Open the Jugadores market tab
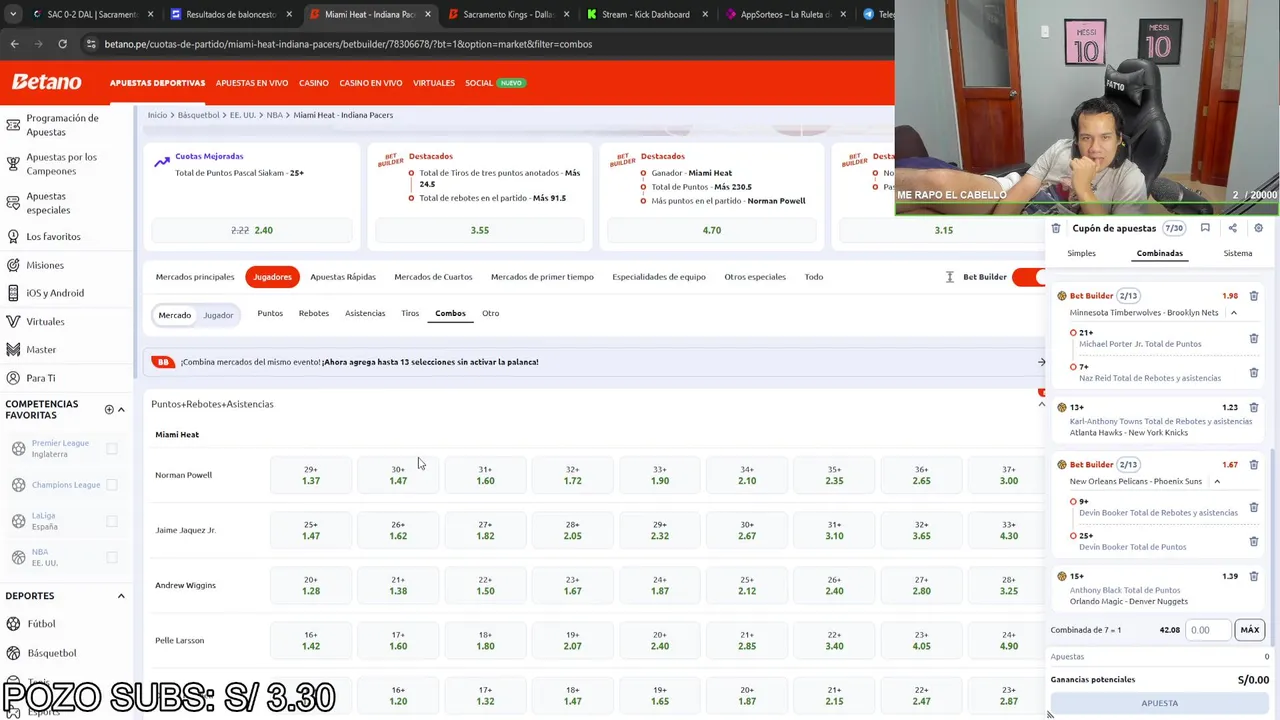Image resolution: width=1280 pixels, height=720 pixels. click(272, 277)
